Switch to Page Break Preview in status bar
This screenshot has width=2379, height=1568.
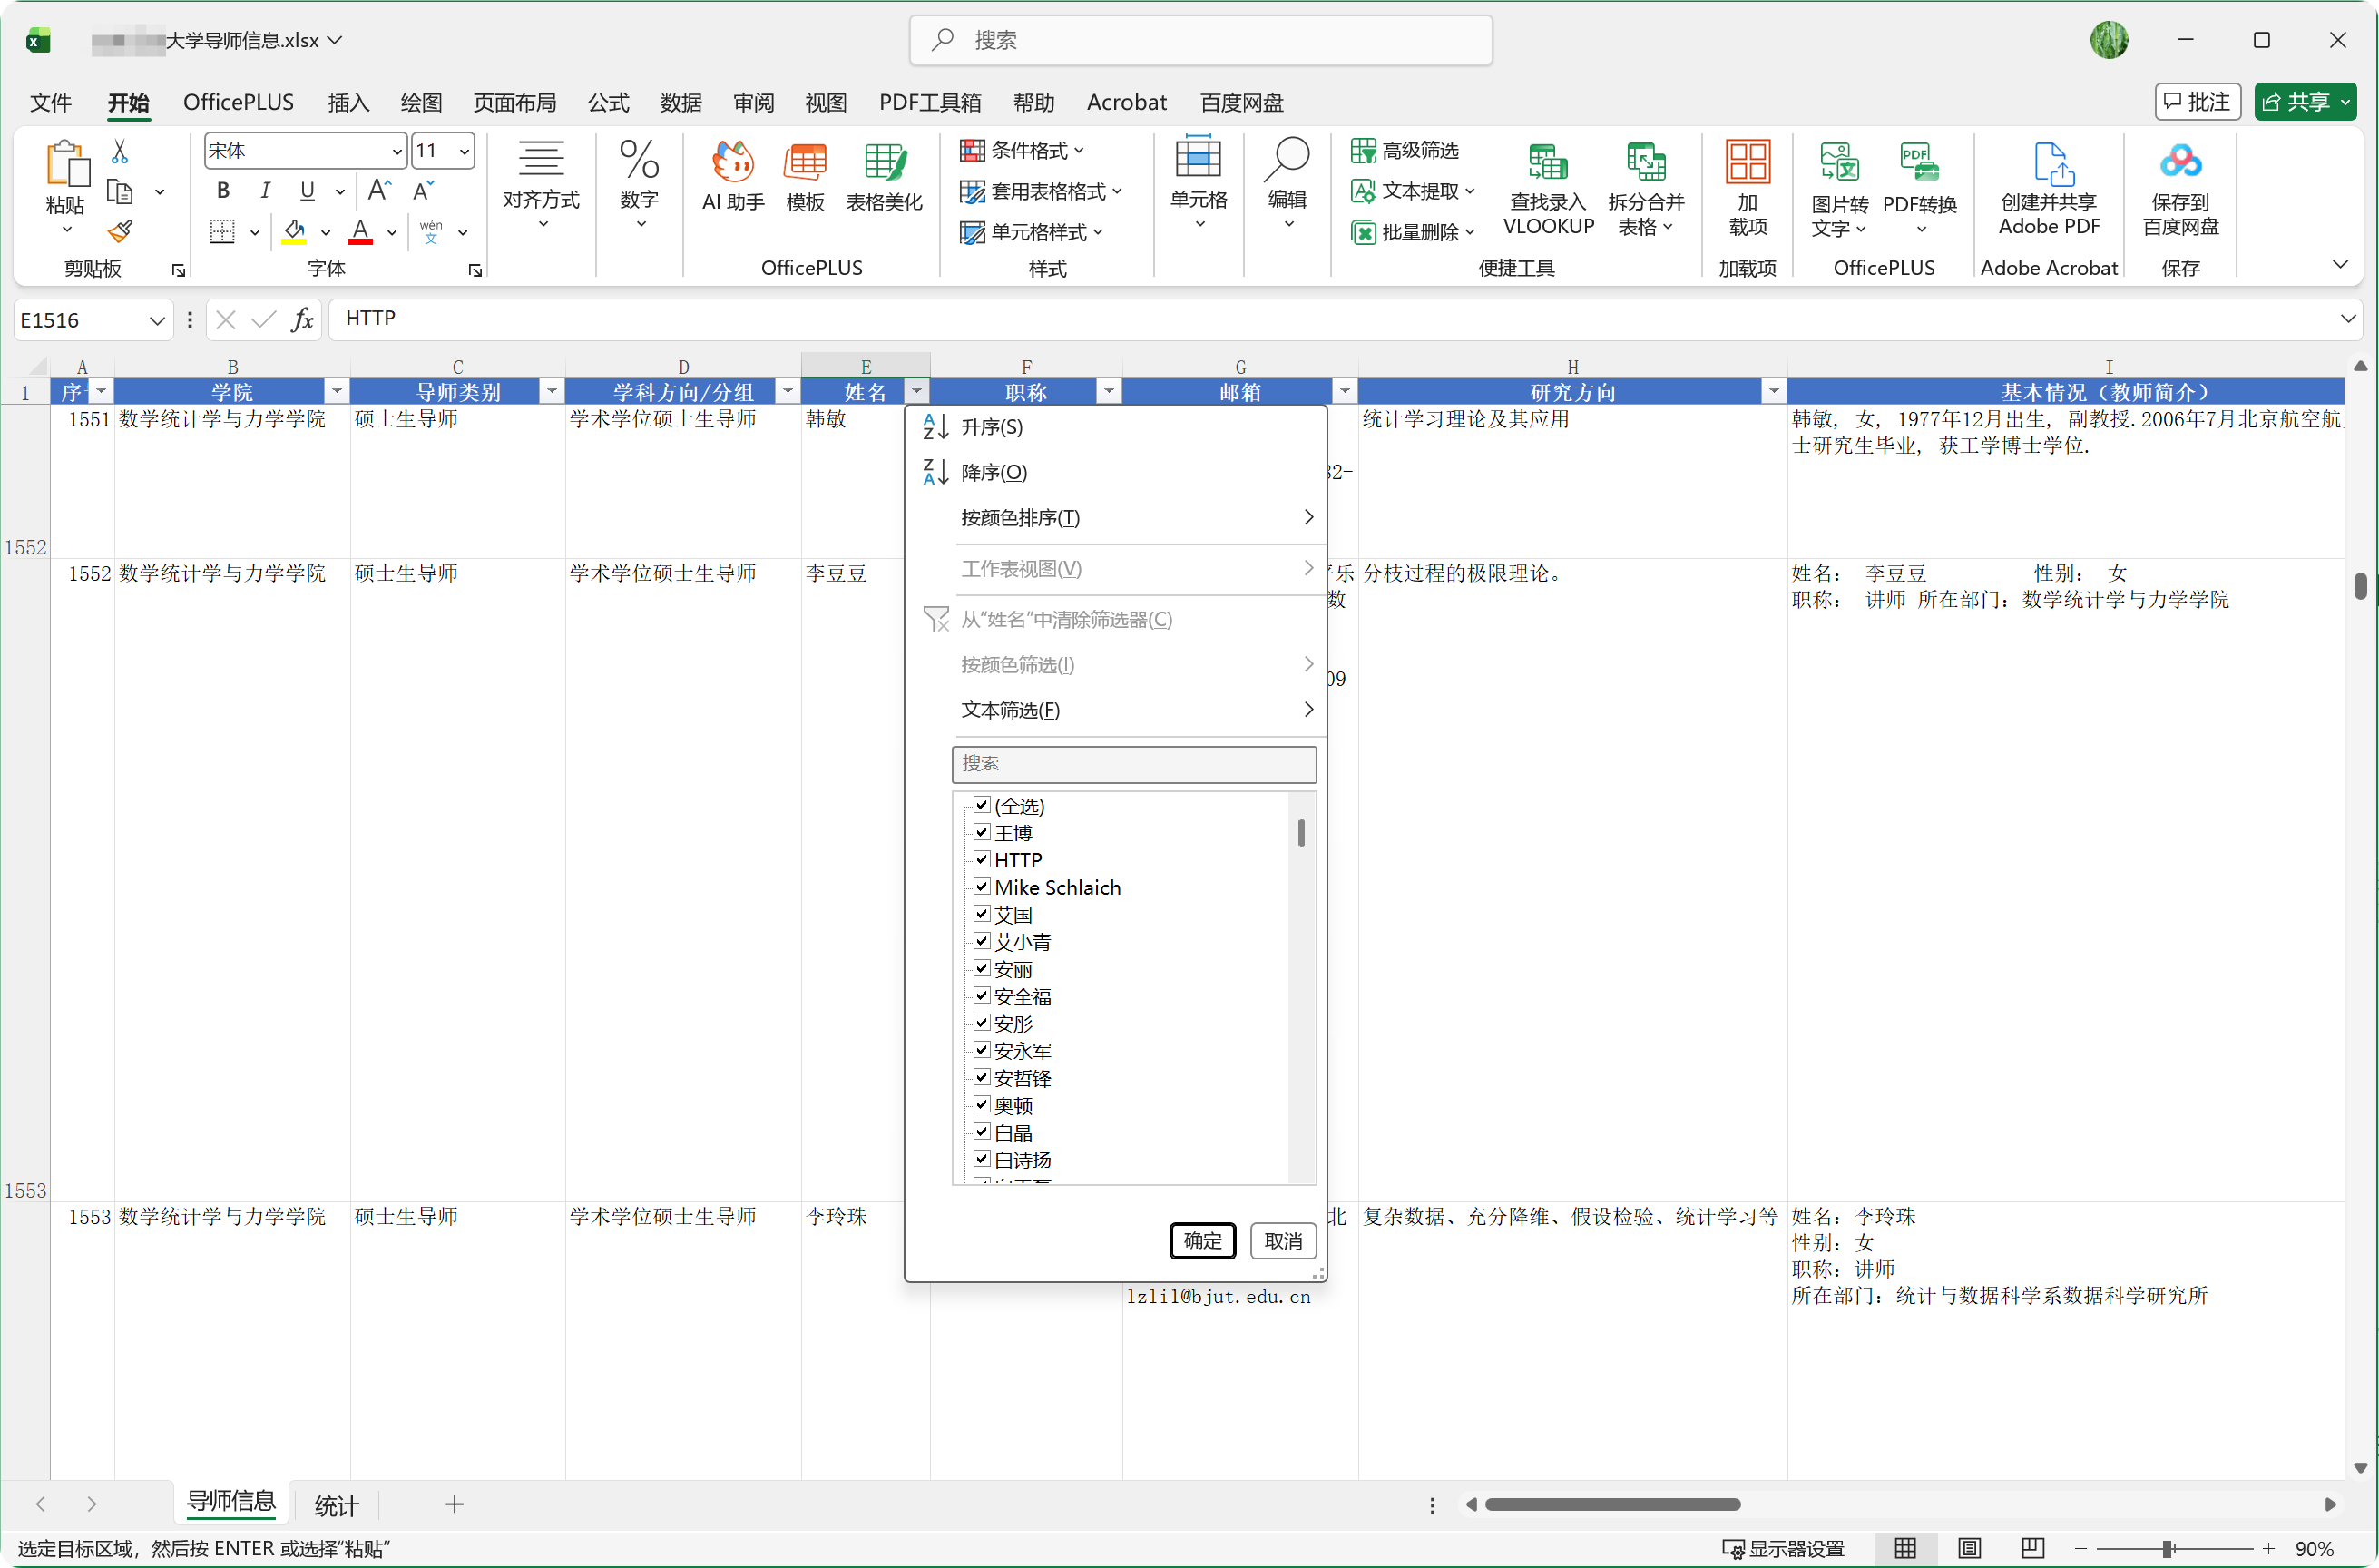click(x=2032, y=1548)
